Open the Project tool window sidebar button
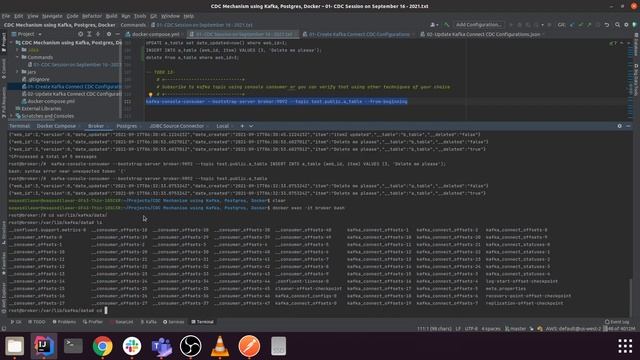640x360 pixels. click(x=4, y=42)
